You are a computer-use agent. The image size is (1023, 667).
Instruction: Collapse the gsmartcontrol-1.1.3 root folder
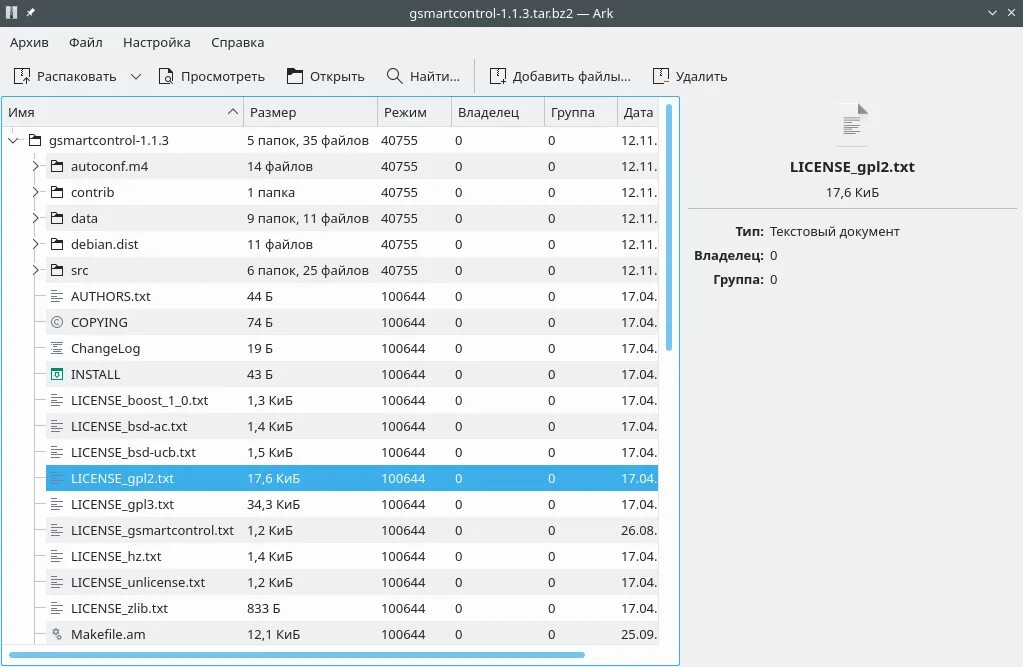tap(13, 140)
